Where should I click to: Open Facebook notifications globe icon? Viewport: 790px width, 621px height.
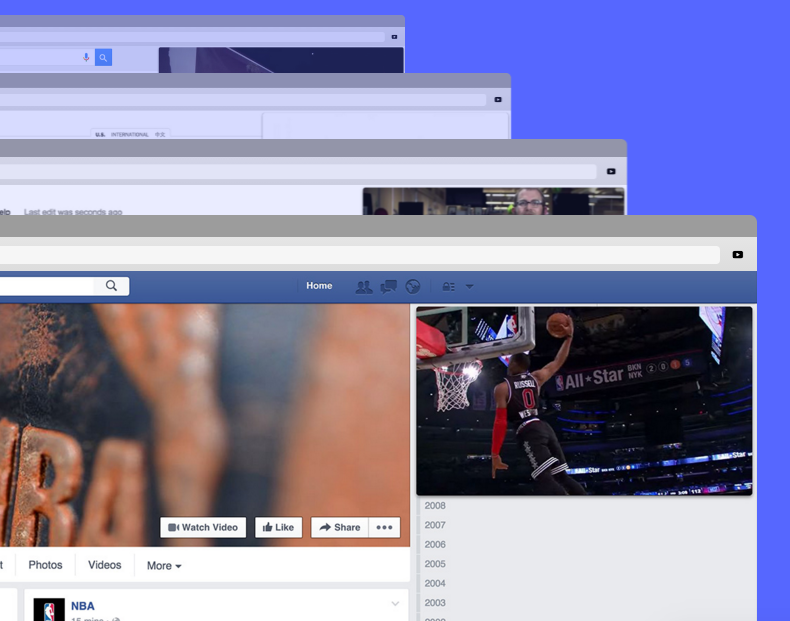pos(413,287)
